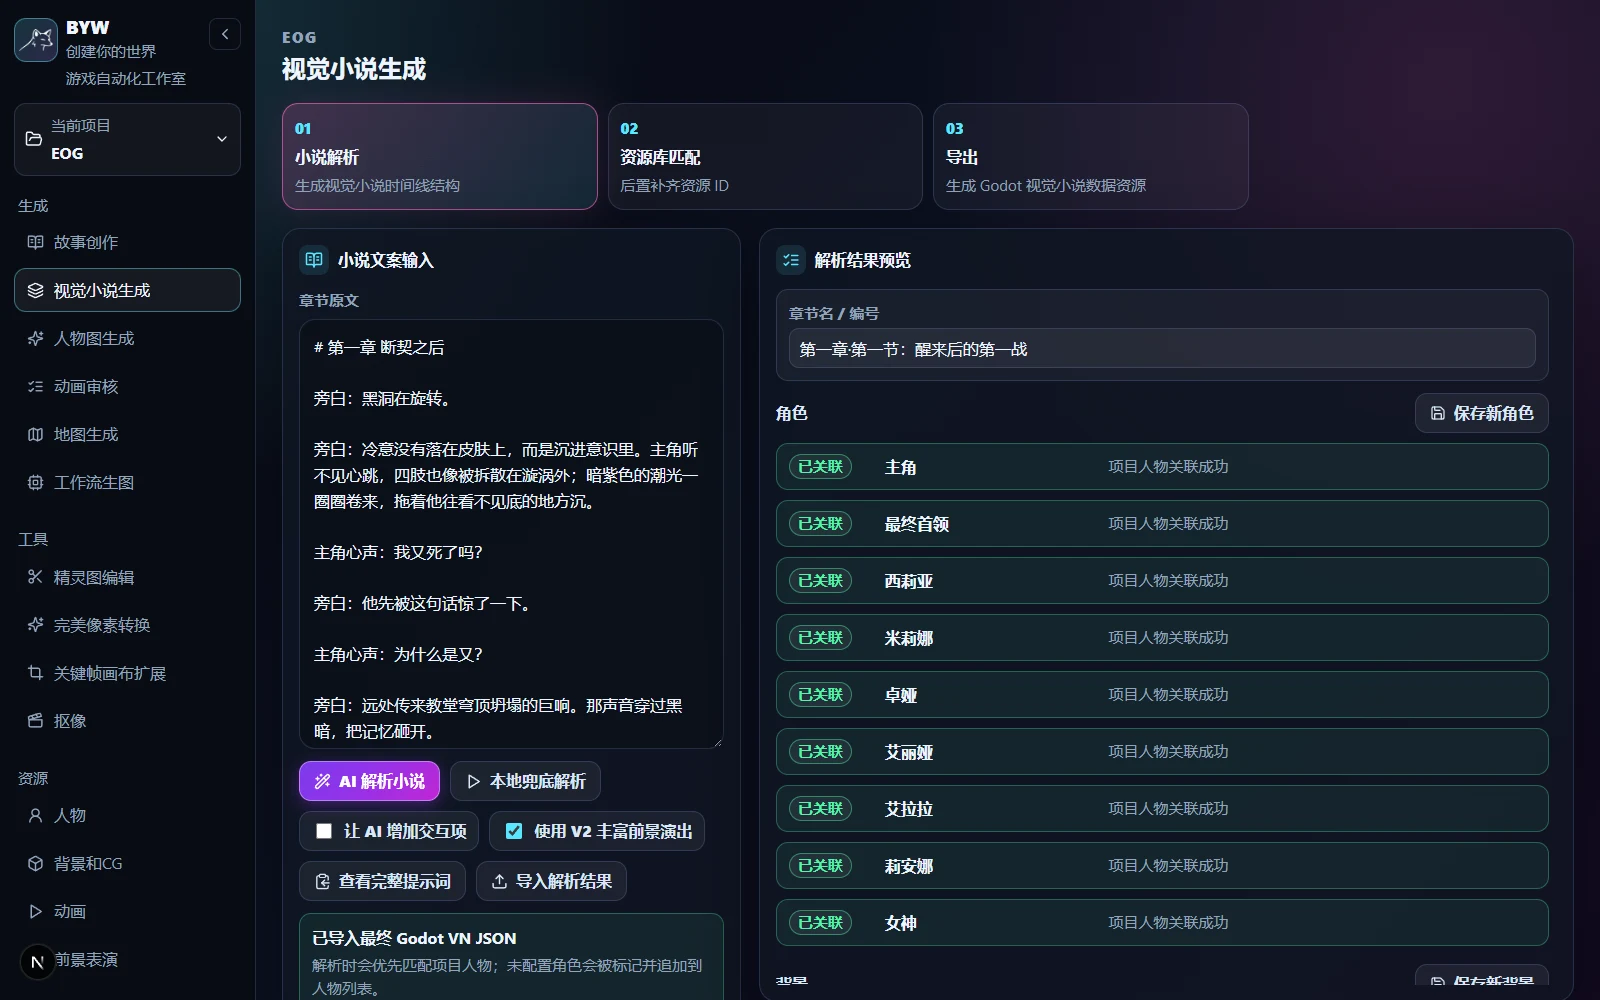This screenshot has width=1600, height=1000.
Task: Open 工作流生图 sidebar item
Action: 128,482
